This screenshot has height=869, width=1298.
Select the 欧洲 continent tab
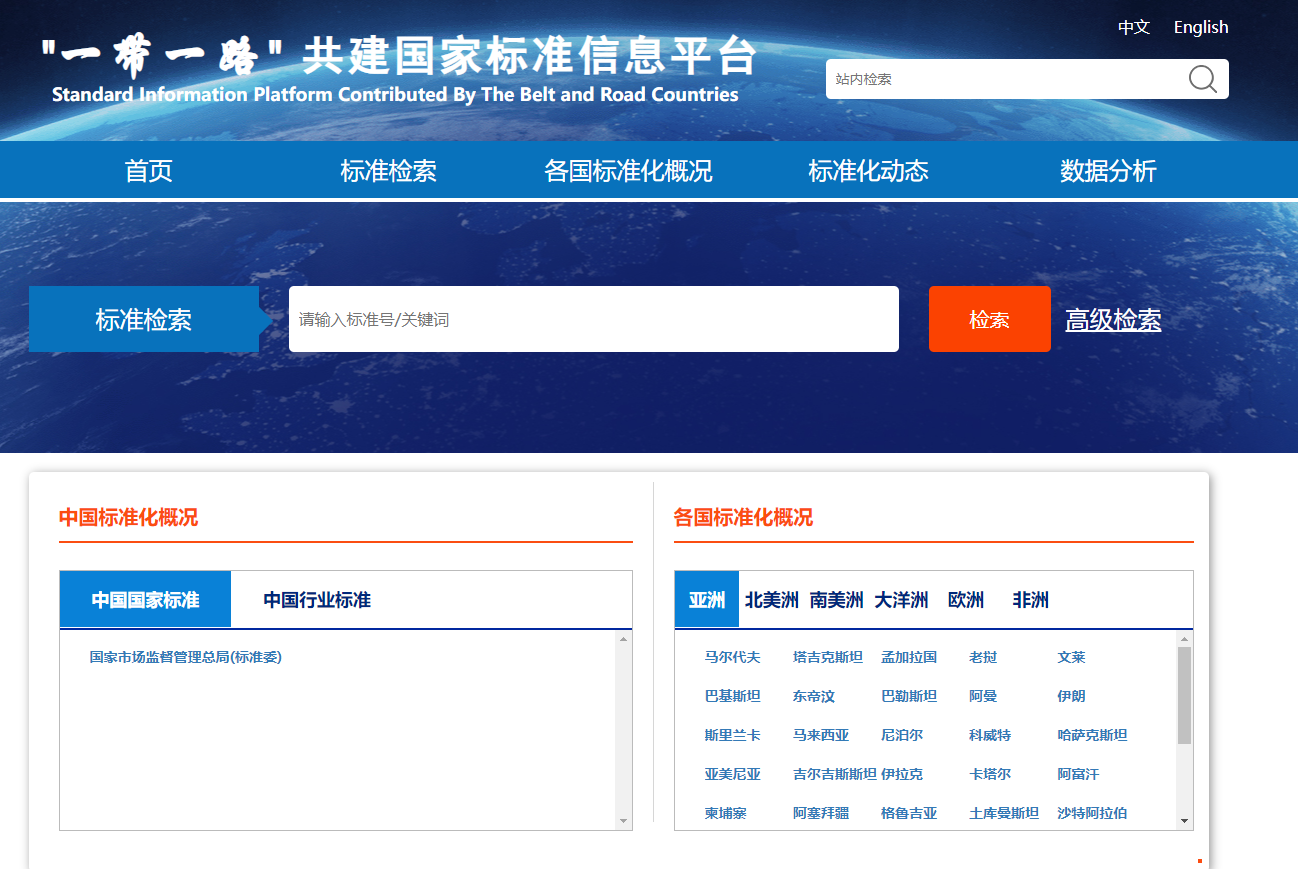(x=966, y=600)
